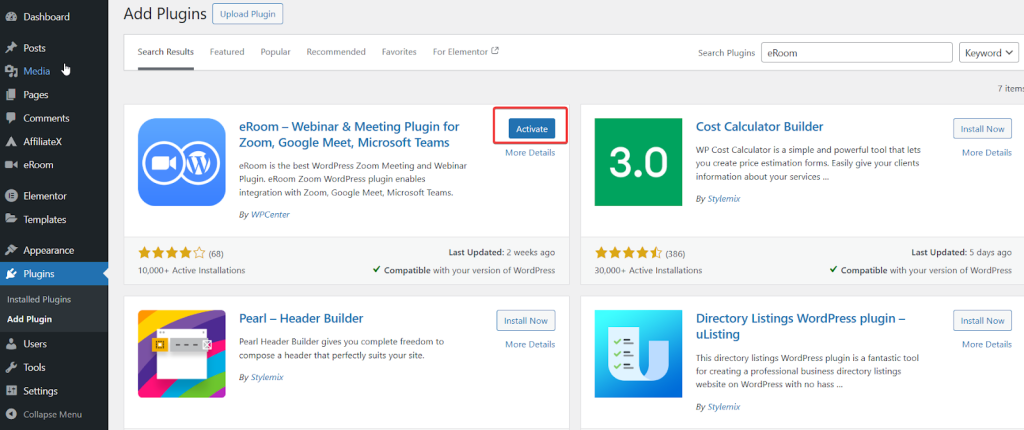
Task: Switch to the Popular tab
Action: [x=276, y=52]
